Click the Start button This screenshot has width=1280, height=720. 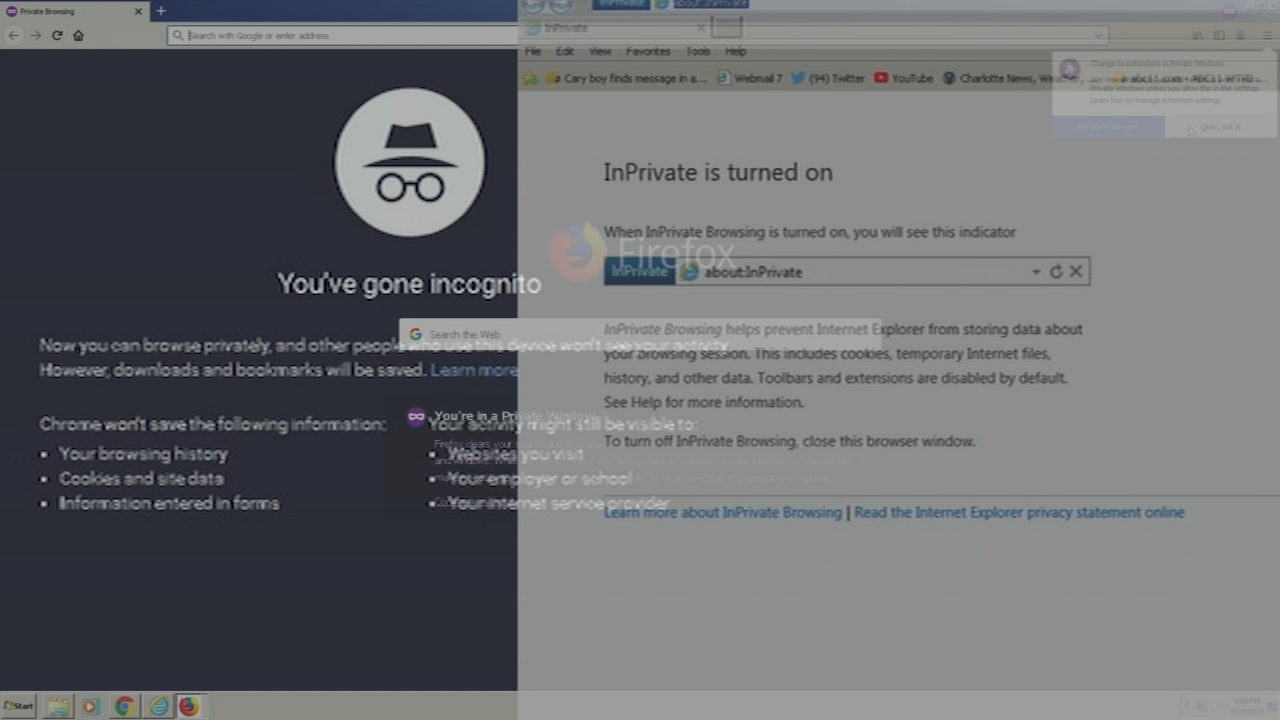click(18, 706)
